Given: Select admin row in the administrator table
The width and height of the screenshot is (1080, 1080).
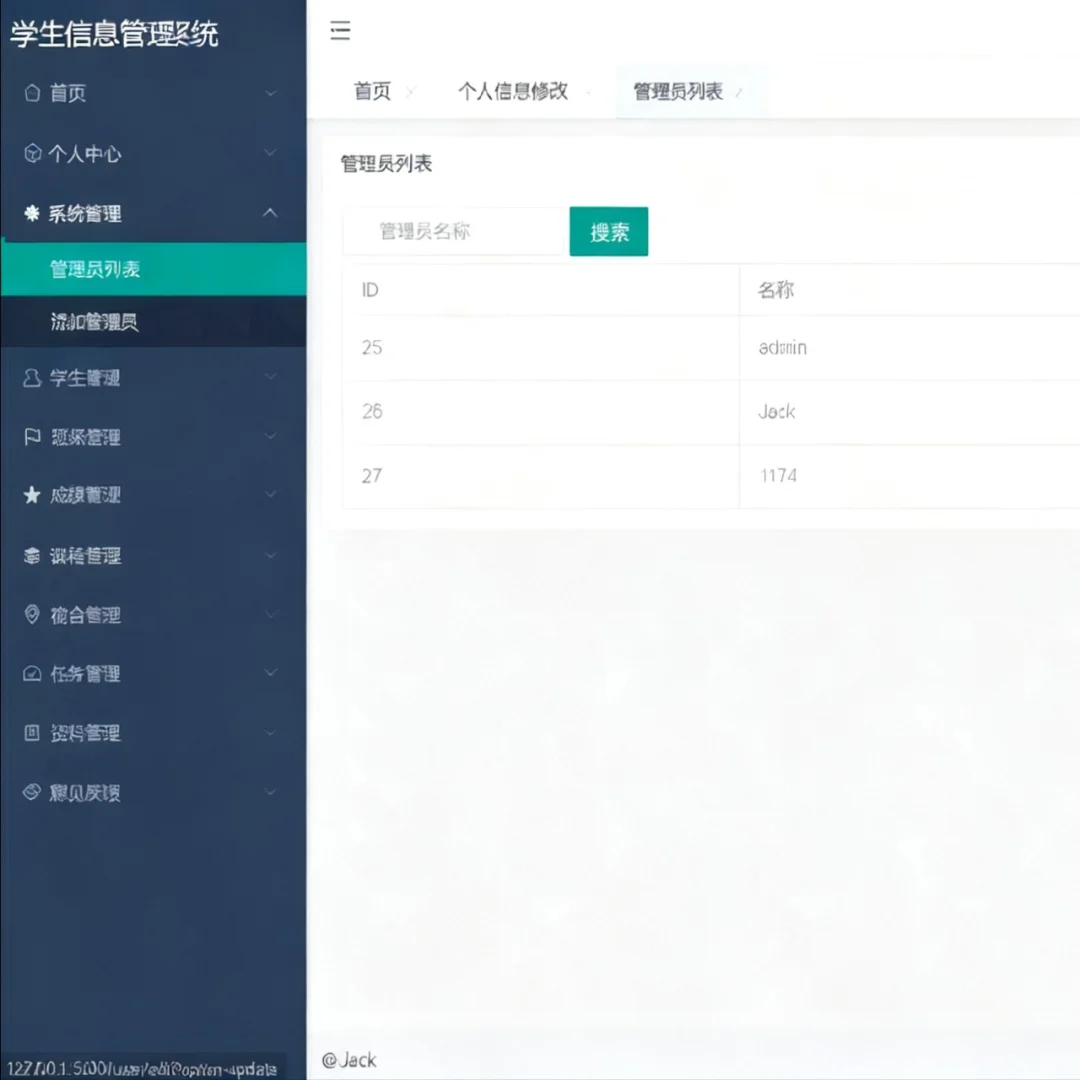Looking at the screenshot, I should pyautogui.click(x=700, y=347).
